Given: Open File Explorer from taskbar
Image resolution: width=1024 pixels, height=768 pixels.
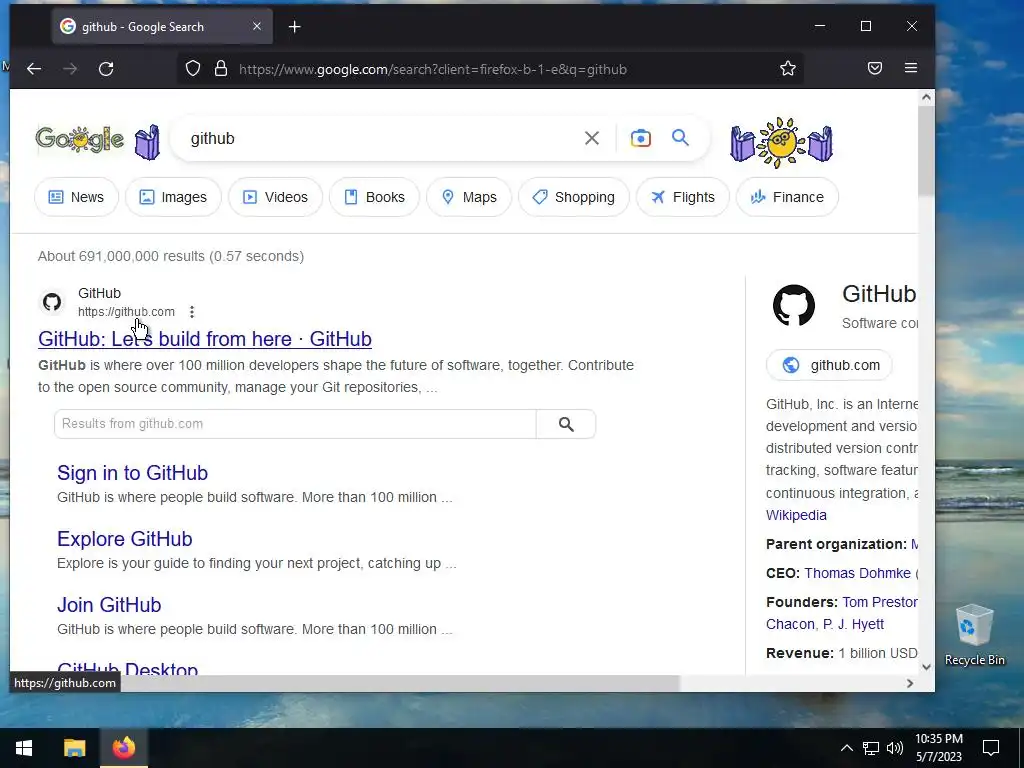Looking at the screenshot, I should click(74, 748).
